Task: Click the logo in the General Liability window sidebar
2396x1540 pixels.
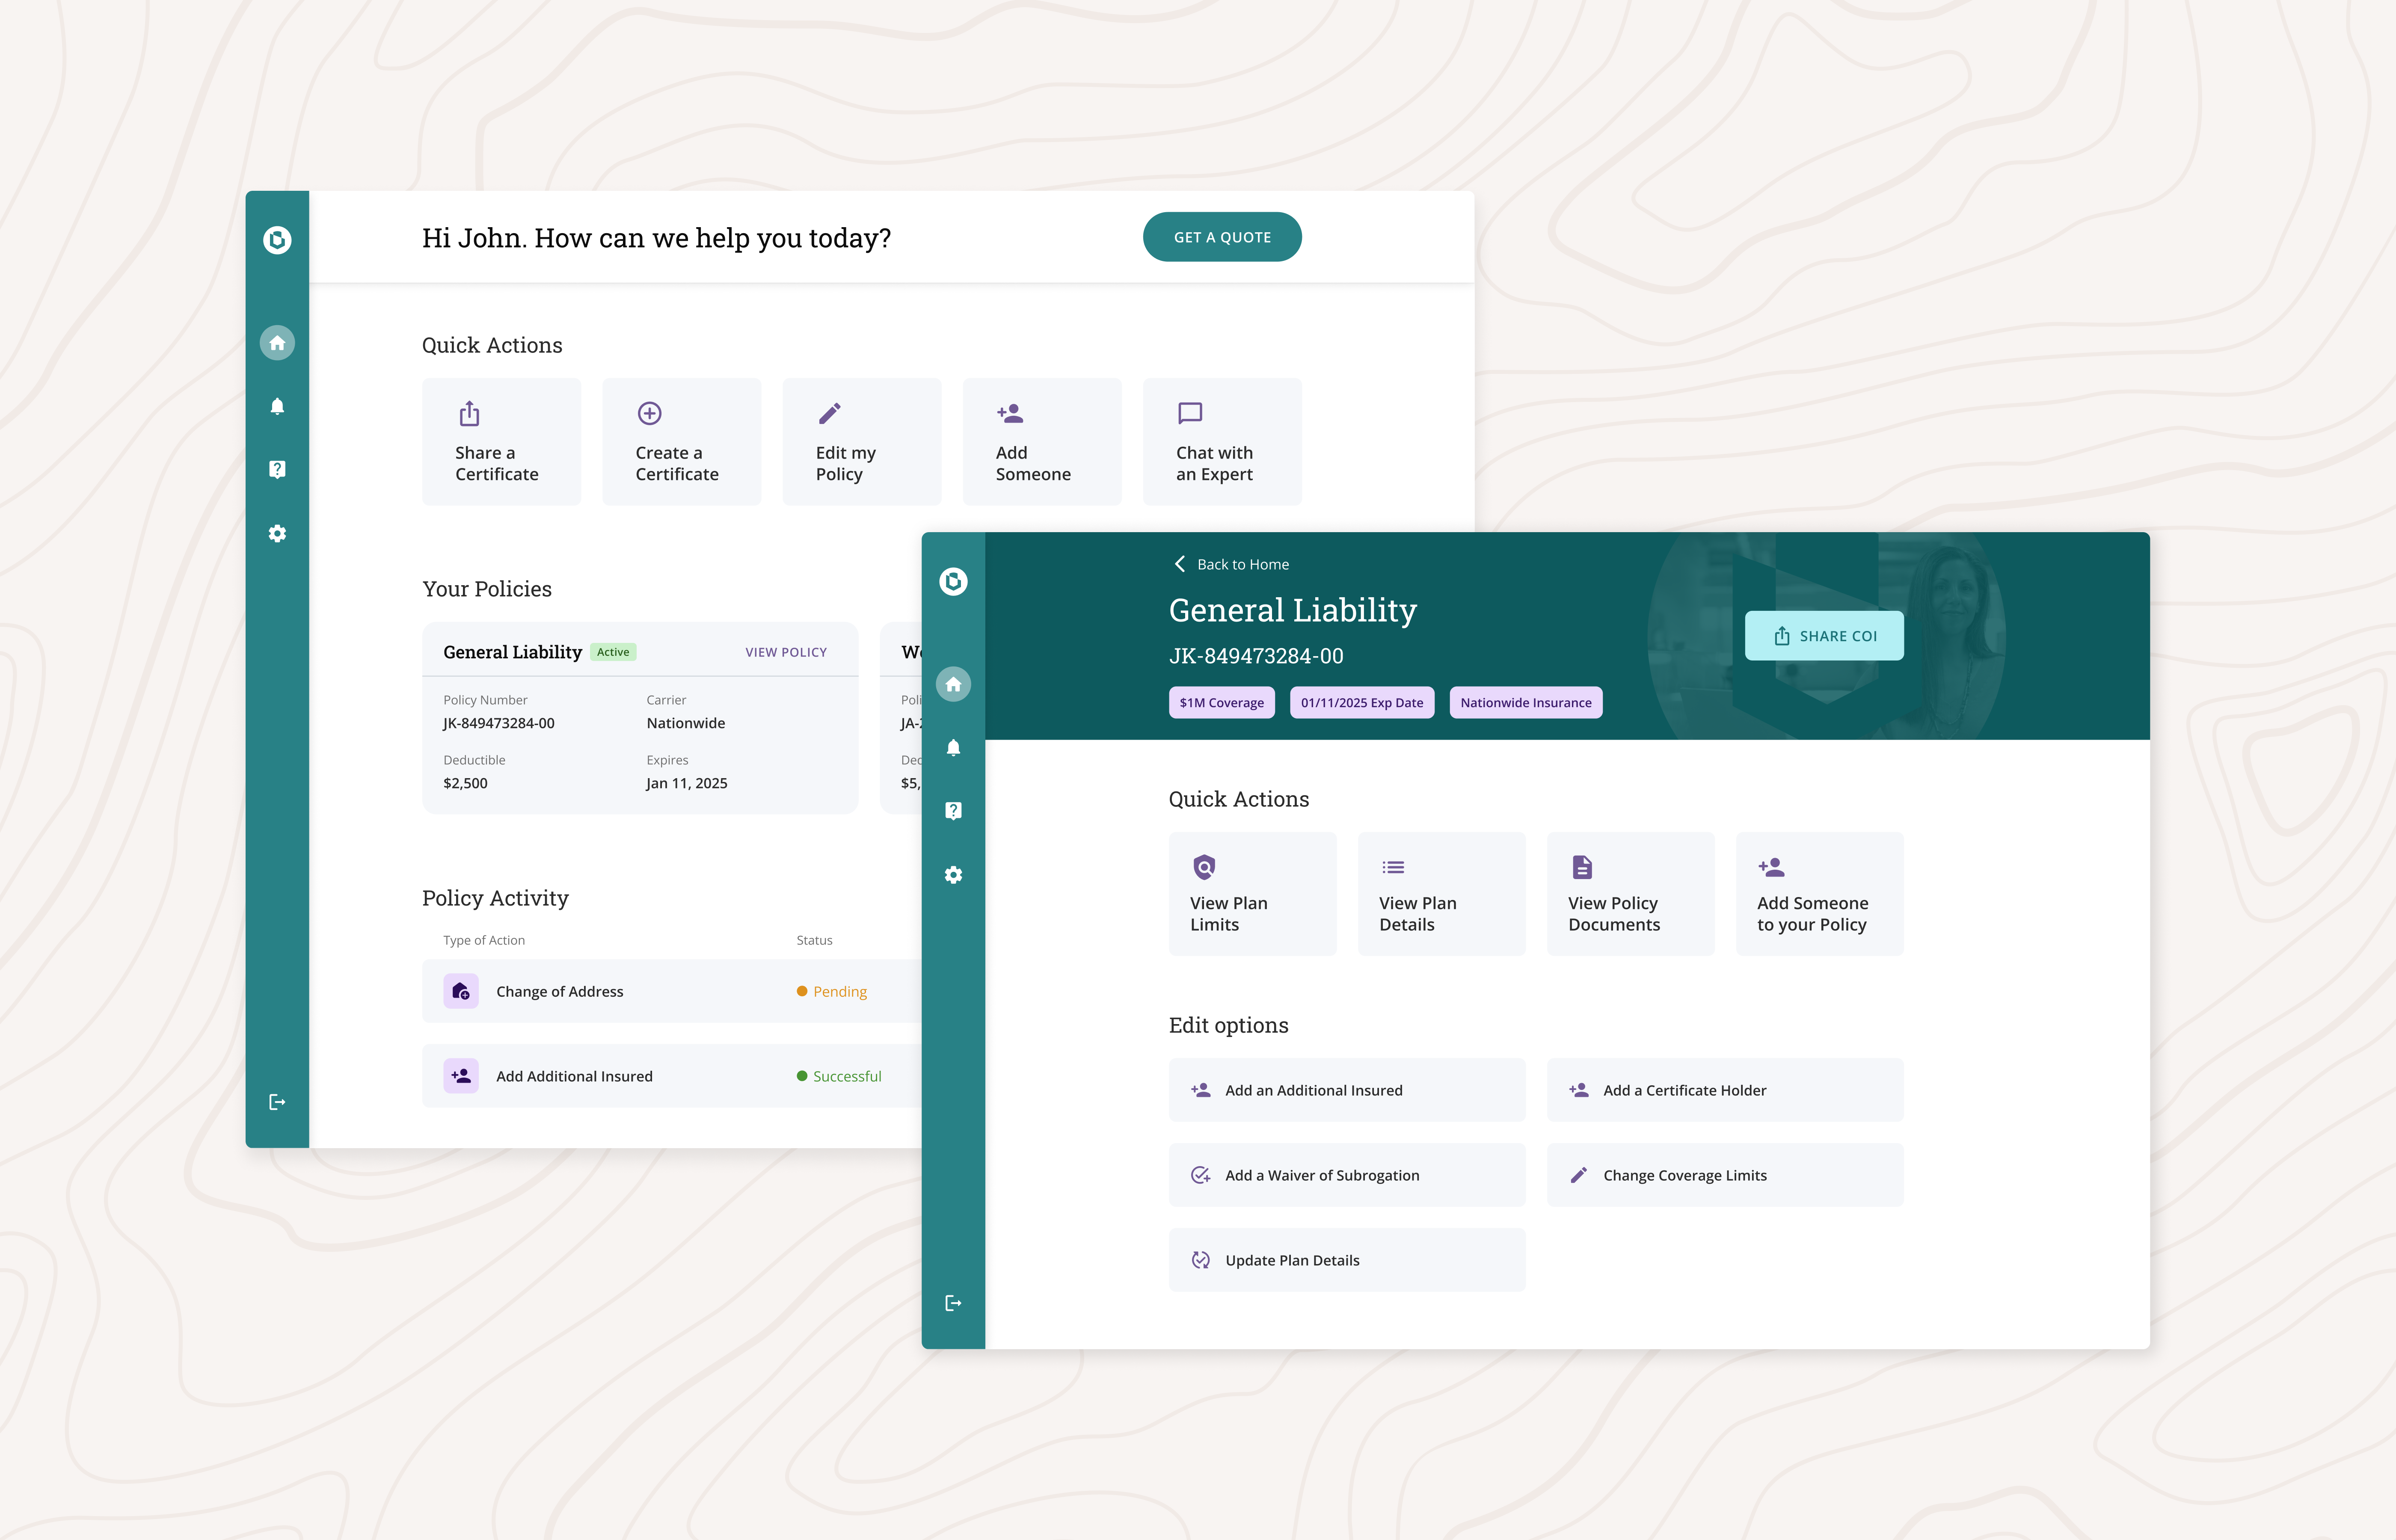Action: point(953,581)
